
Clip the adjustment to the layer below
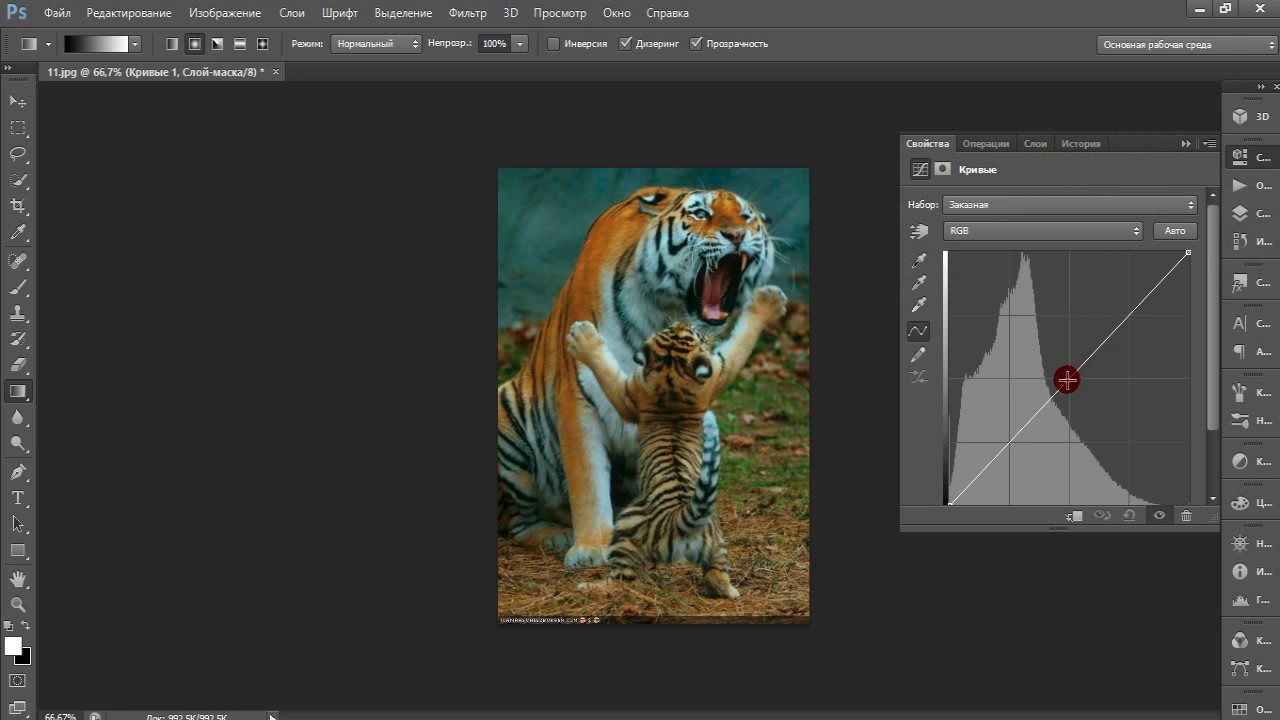coord(1075,516)
